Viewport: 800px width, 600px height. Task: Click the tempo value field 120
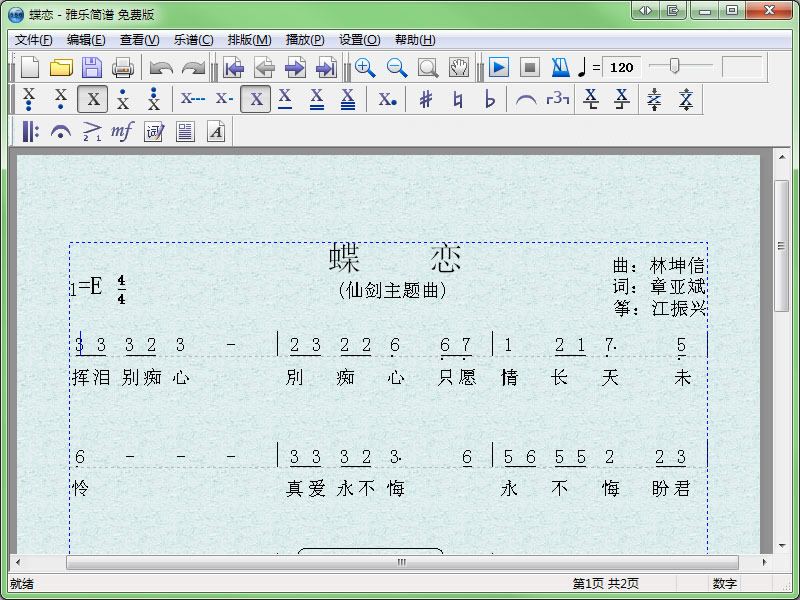(621, 67)
